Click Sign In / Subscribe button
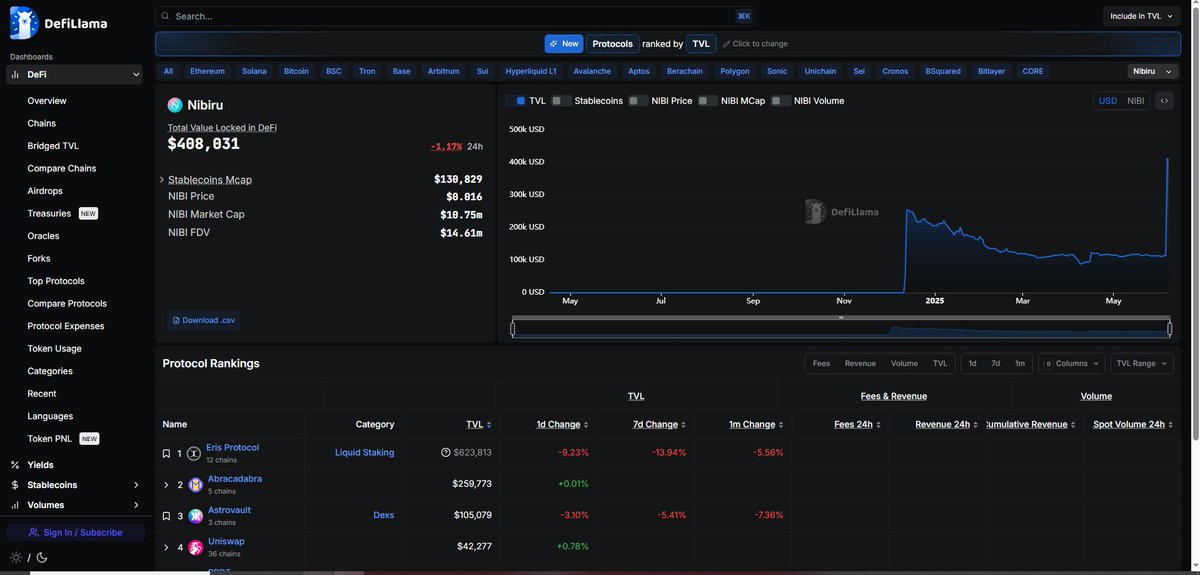Image resolution: width=1200 pixels, height=575 pixels. point(75,532)
